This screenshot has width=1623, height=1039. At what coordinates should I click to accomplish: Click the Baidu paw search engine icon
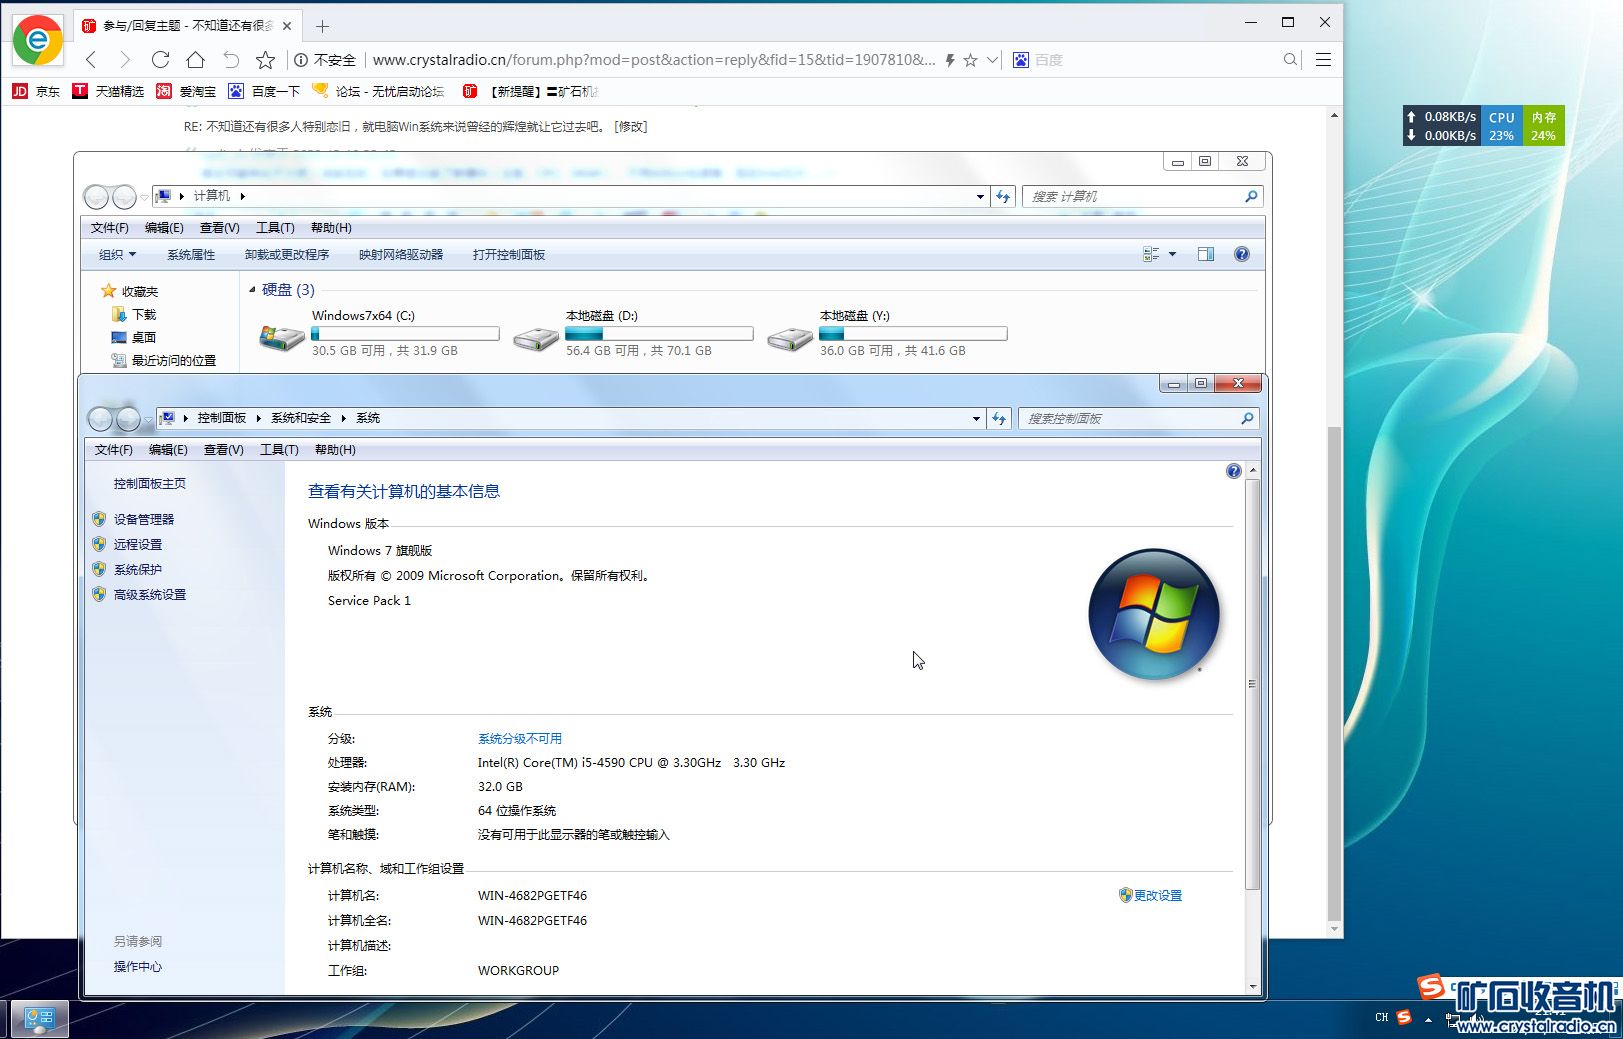click(1020, 60)
